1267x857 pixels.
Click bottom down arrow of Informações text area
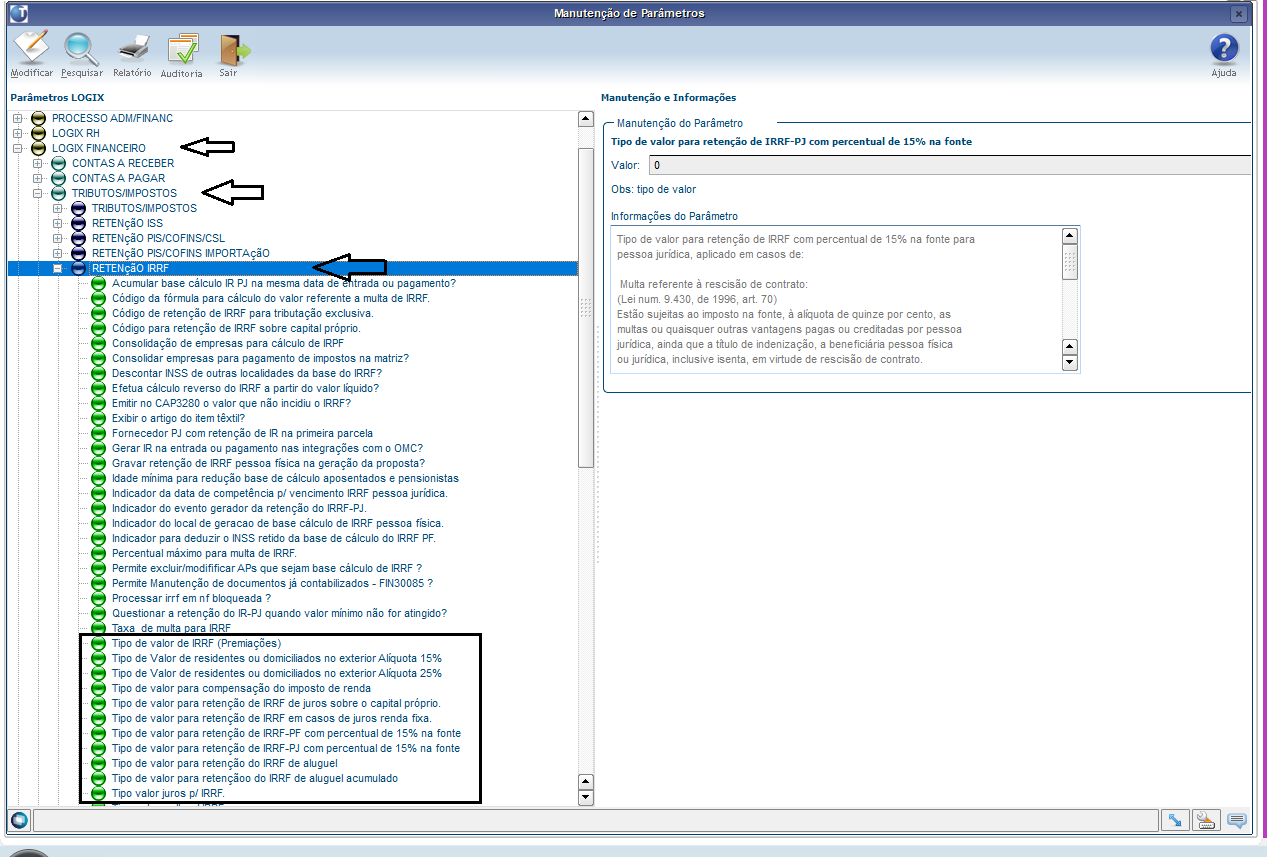click(1069, 362)
